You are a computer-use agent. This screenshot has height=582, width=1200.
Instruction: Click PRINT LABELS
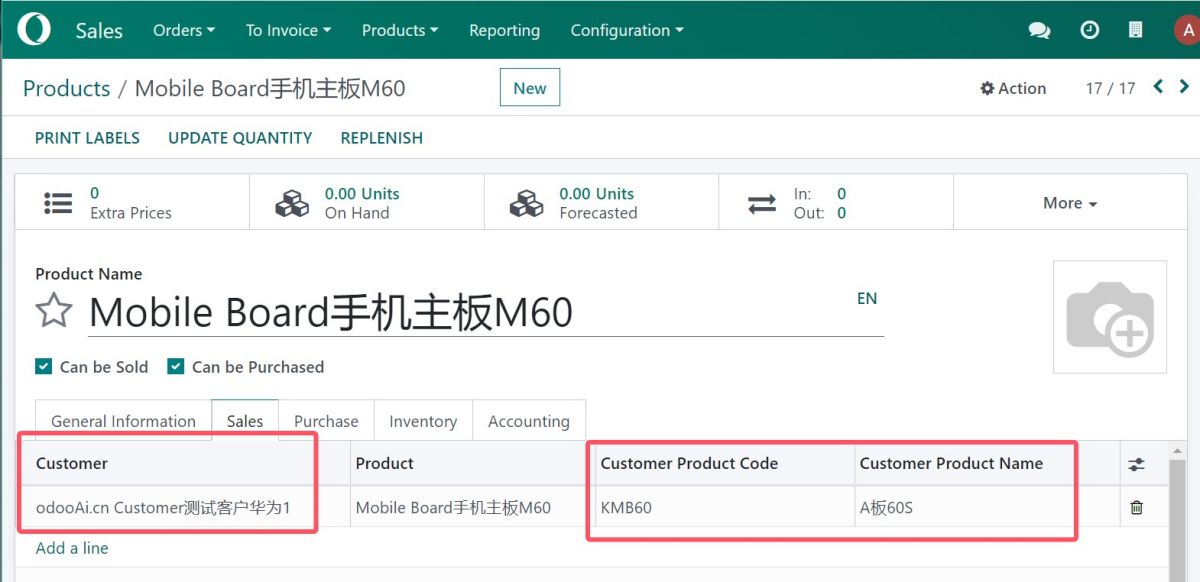point(87,138)
